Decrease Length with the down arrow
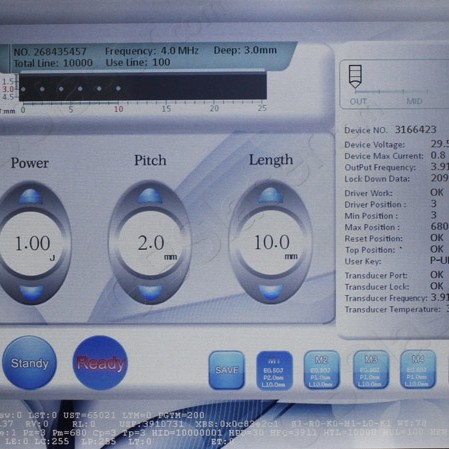This screenshot has height=449, width=449. [271, 291]
